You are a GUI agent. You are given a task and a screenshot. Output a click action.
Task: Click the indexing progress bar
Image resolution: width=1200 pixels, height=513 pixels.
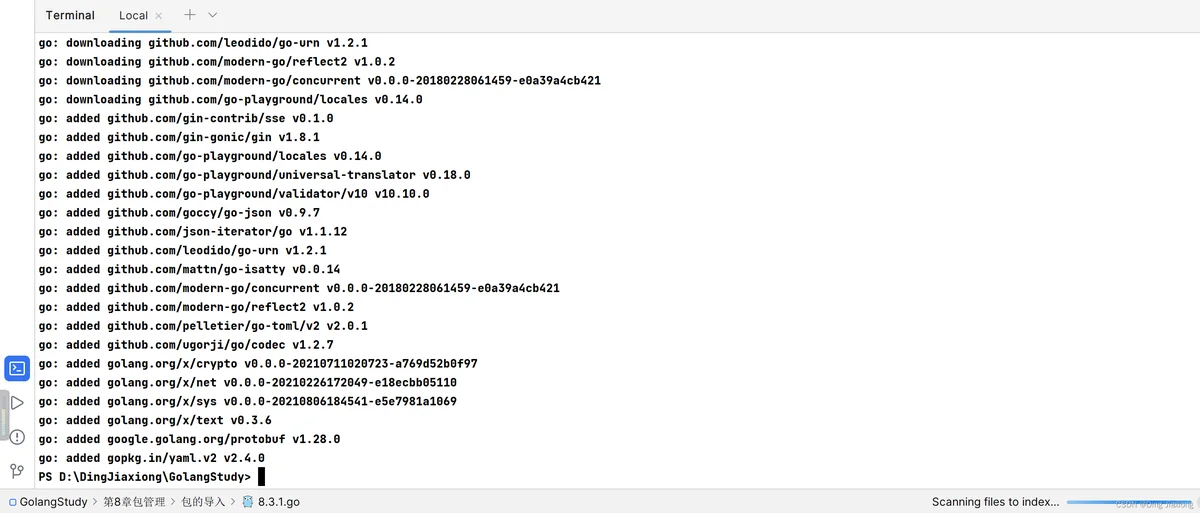pyautogui.click(x=1128, y=502)
